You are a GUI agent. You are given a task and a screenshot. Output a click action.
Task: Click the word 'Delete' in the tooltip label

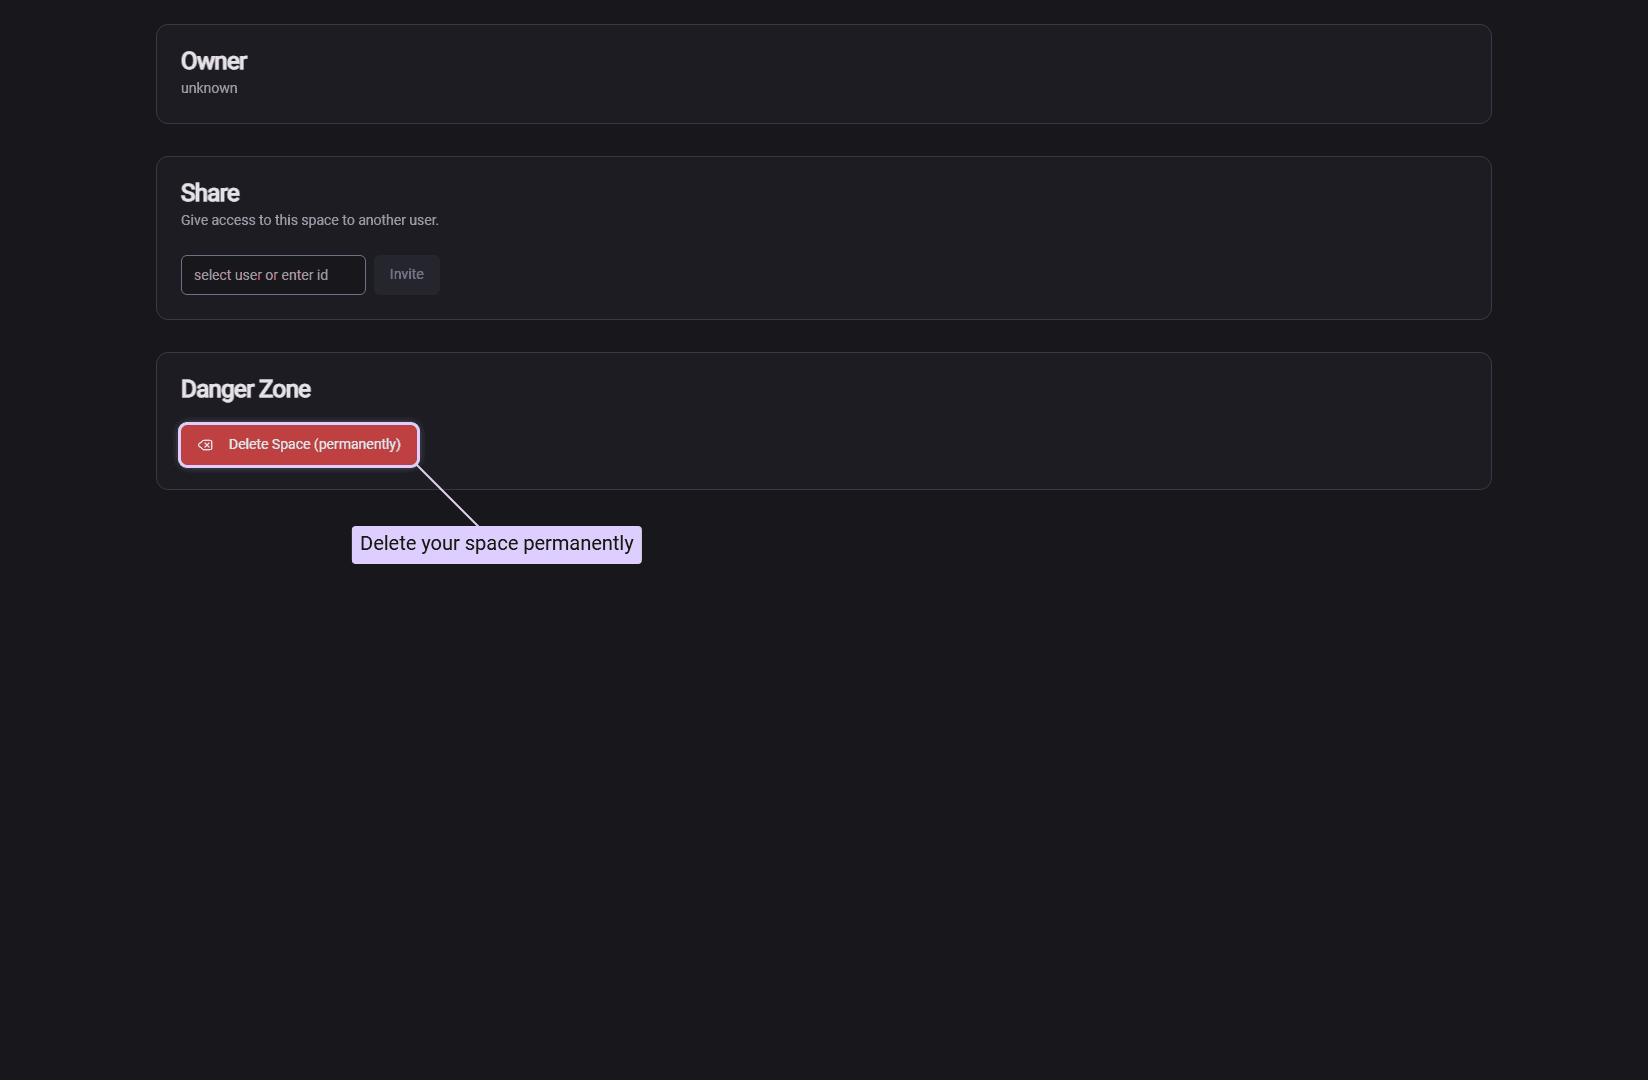388,544
